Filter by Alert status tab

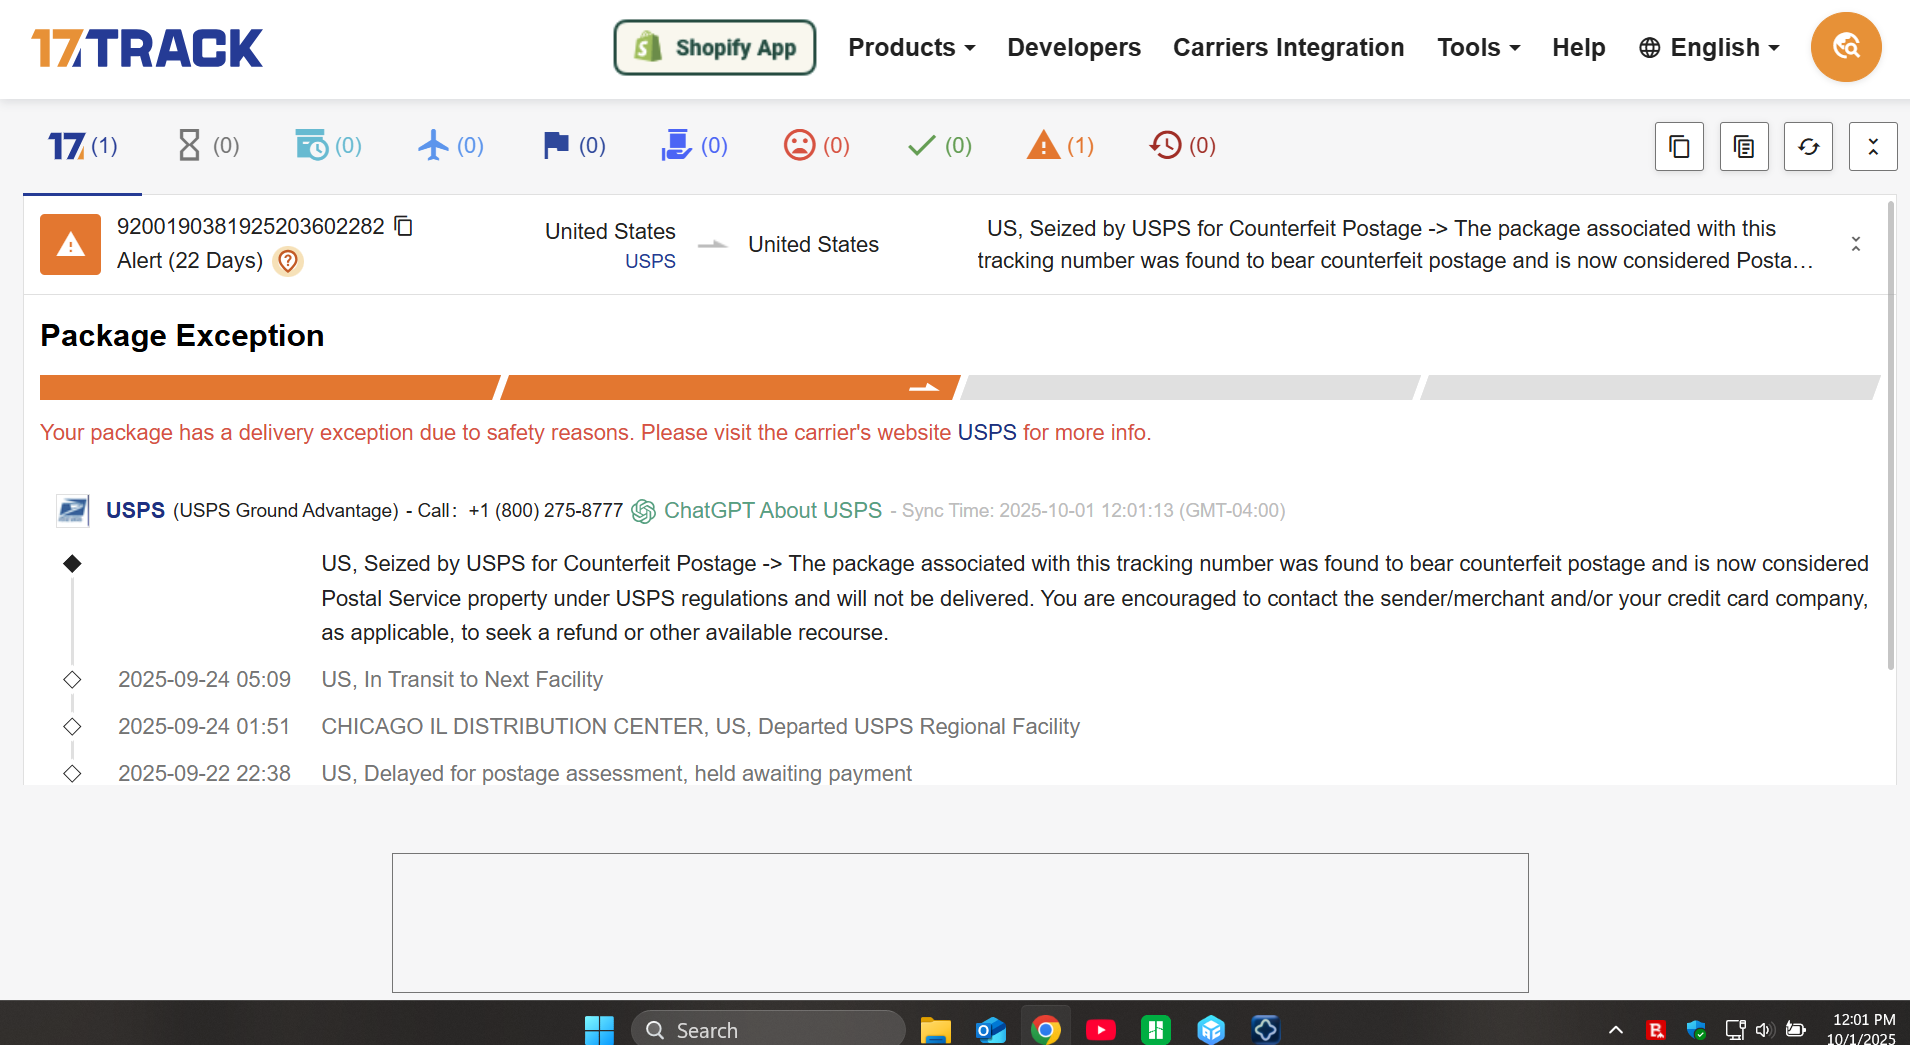pyautogui.click(x=1060, y=146)
